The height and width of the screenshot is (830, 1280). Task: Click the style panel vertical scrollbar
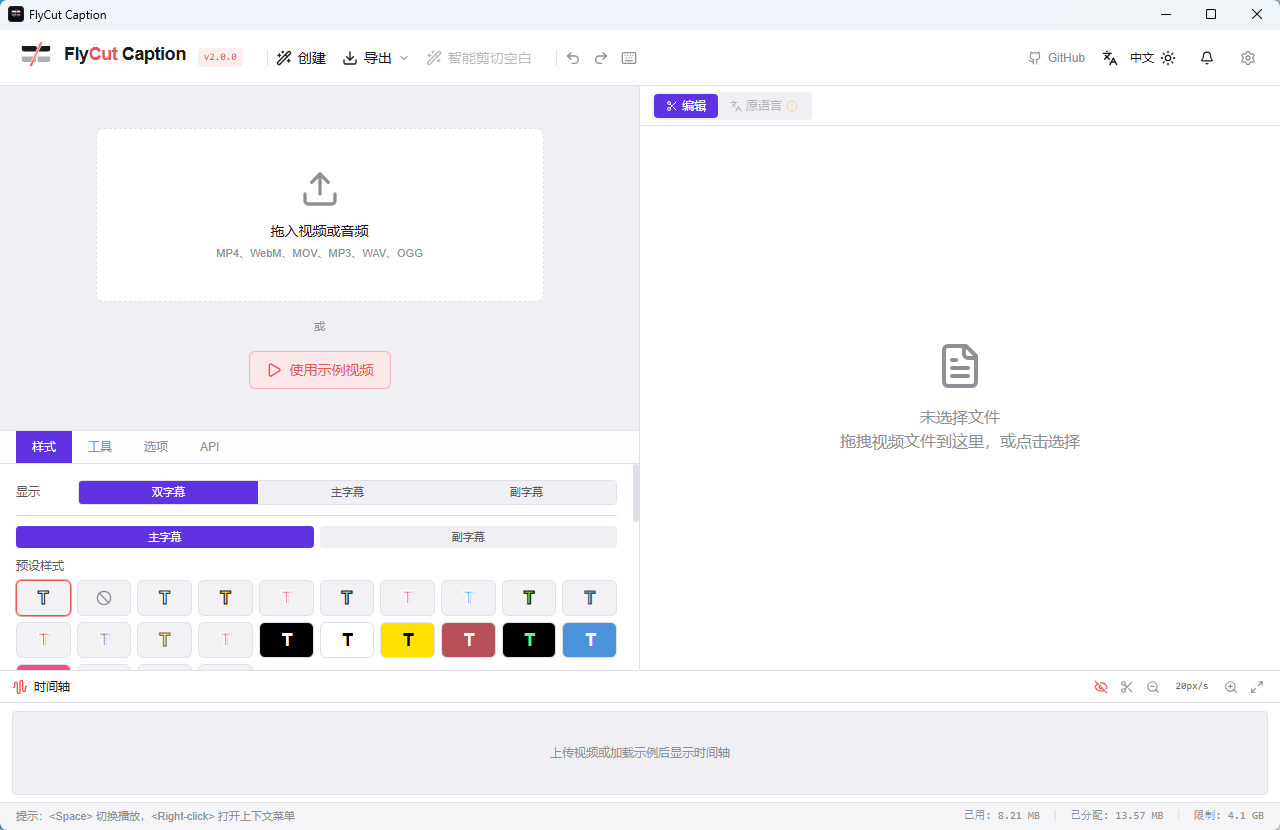636,493
